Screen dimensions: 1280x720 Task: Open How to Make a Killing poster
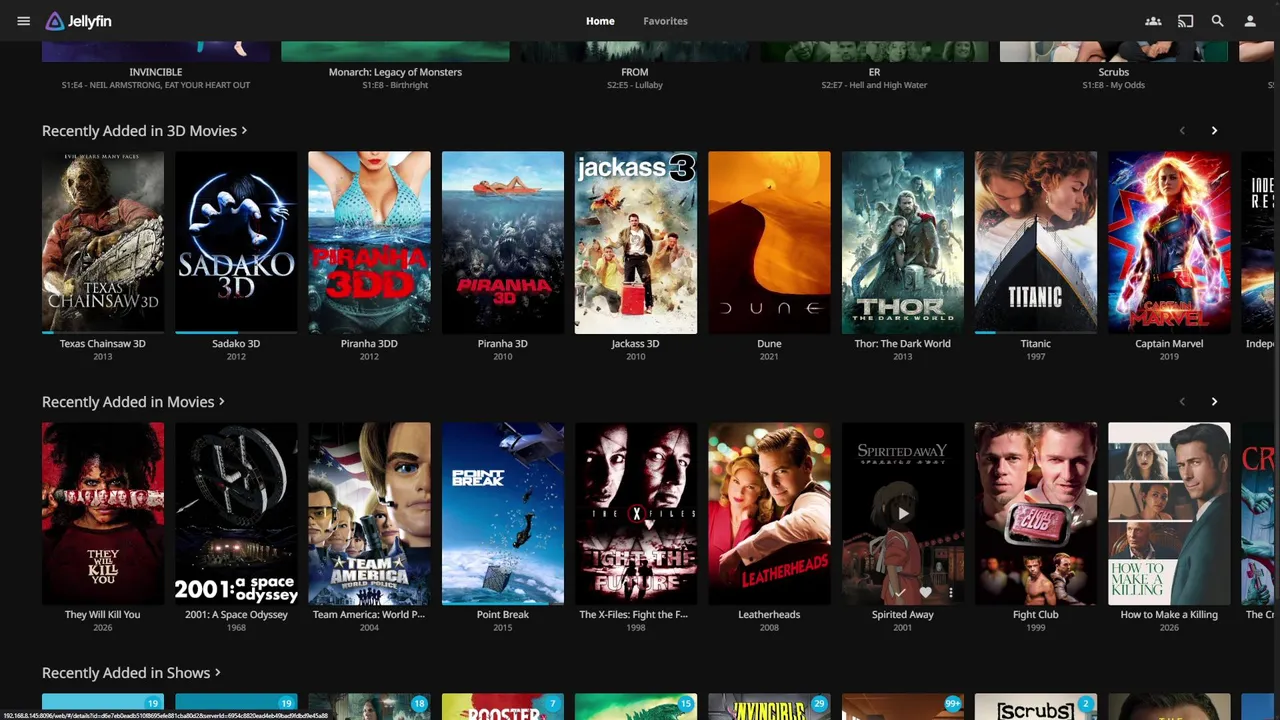point(1169,513)
